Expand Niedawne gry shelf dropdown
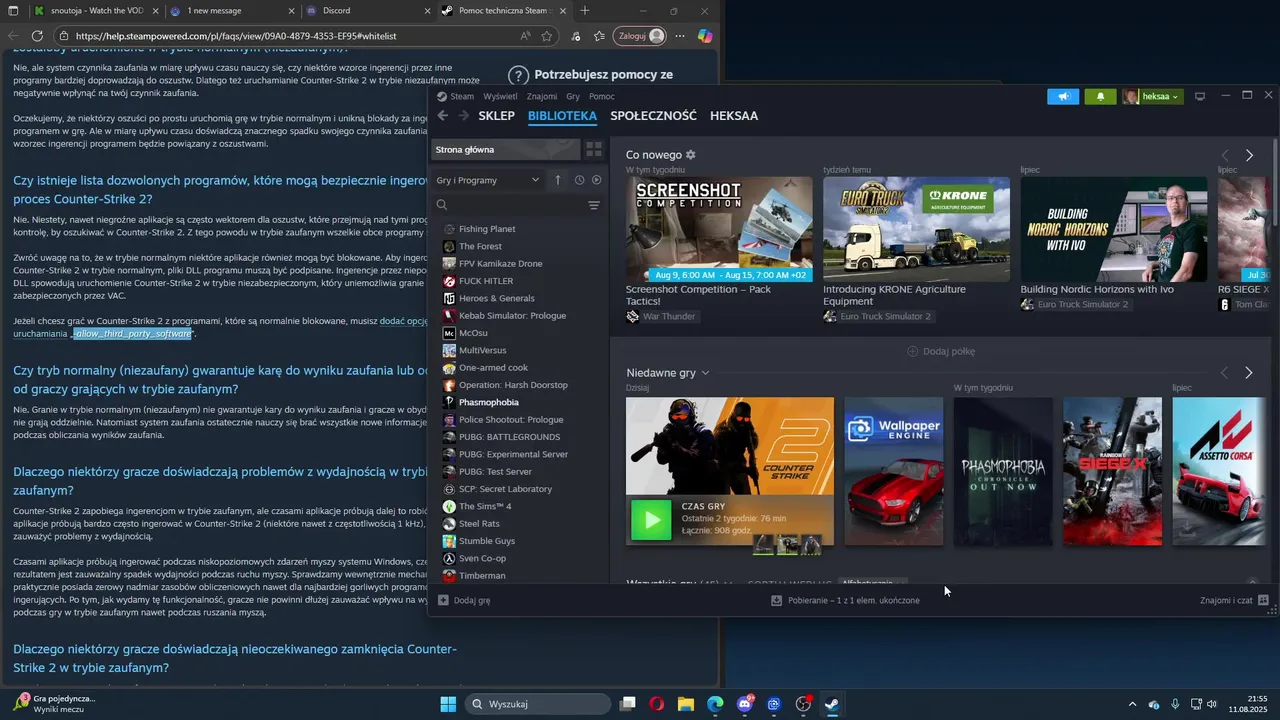Image resolution: width=1280 pixels, height=720 pixels. coord(705,373)
